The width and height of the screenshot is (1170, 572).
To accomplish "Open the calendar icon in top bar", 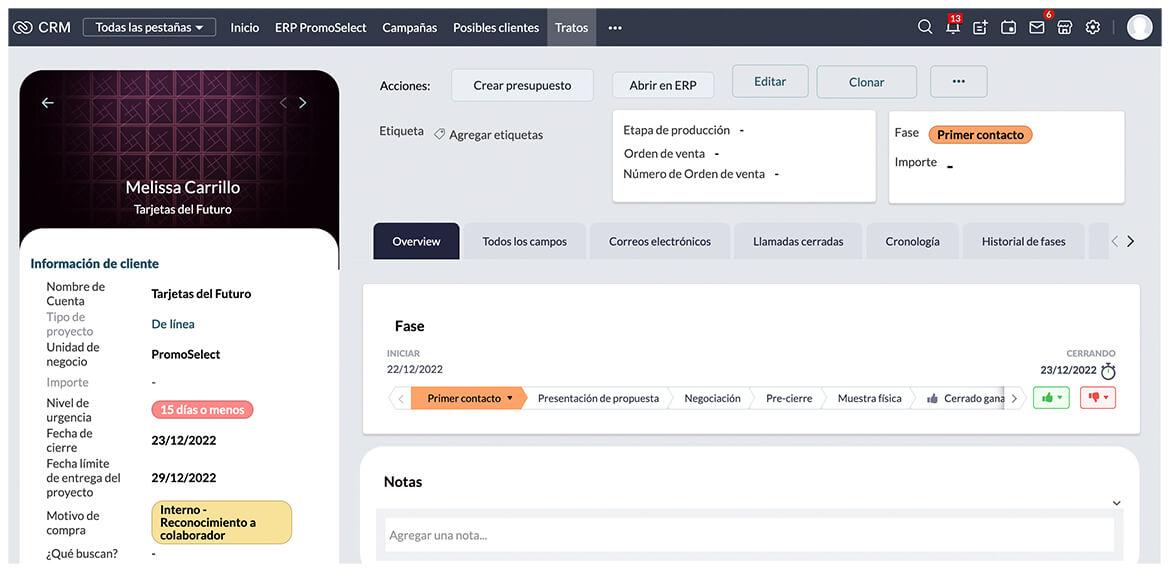I will (x=1008, y=28).
